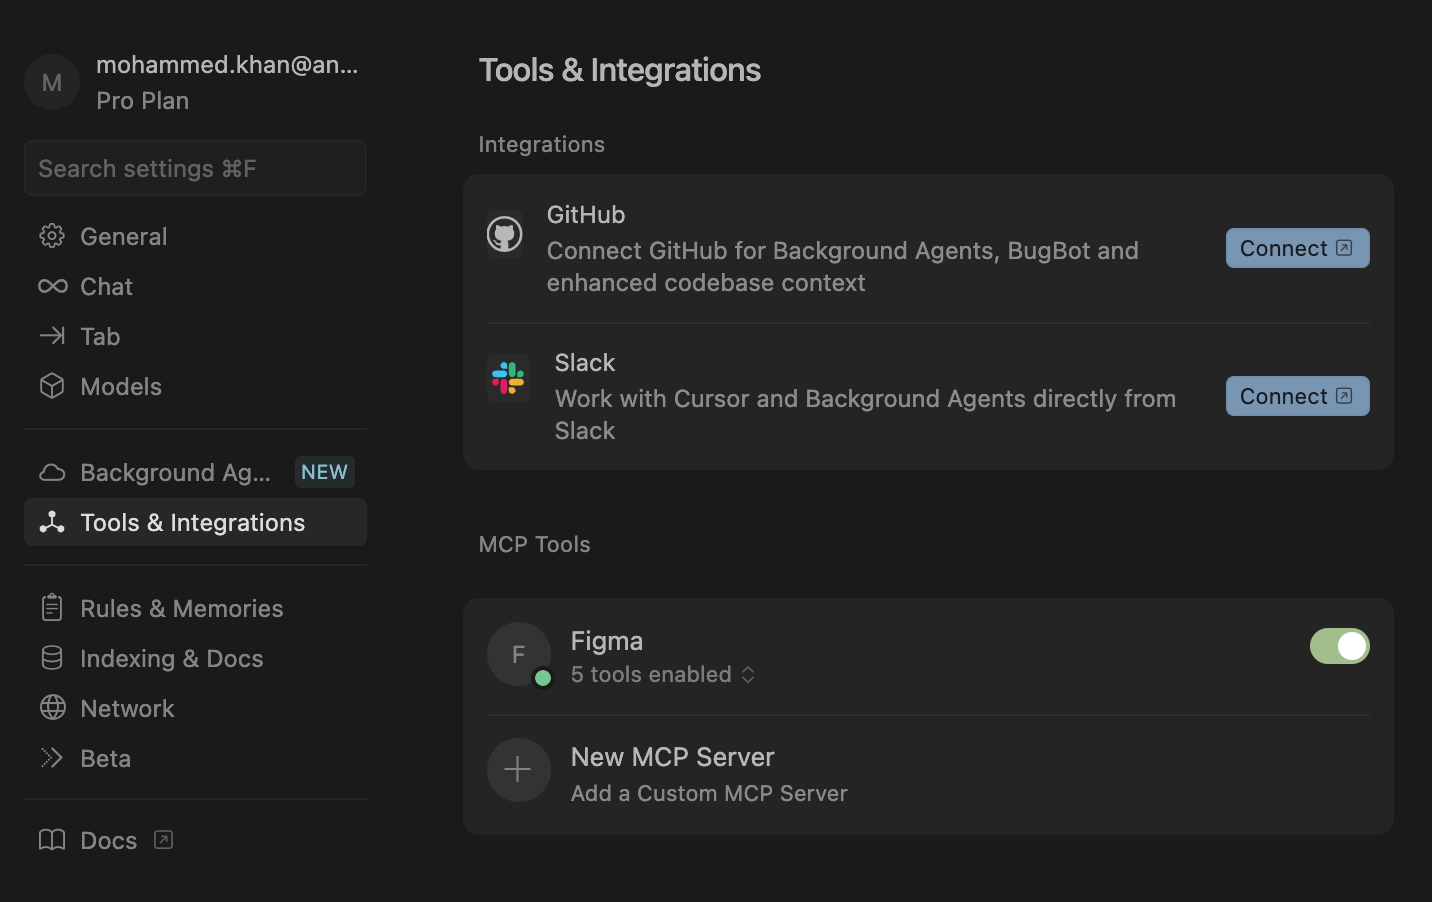Click the GitHub logo icon

[504, 234]
